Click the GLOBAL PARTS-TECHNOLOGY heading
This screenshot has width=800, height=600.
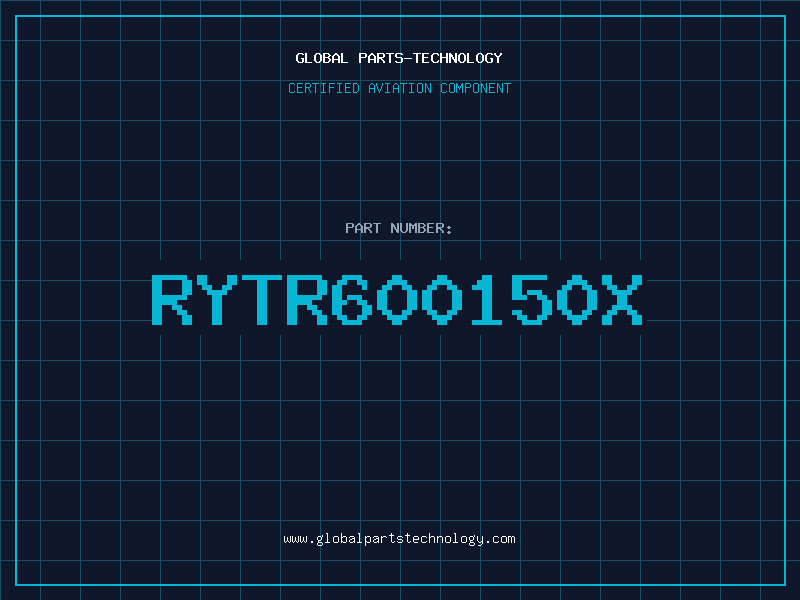399,58
